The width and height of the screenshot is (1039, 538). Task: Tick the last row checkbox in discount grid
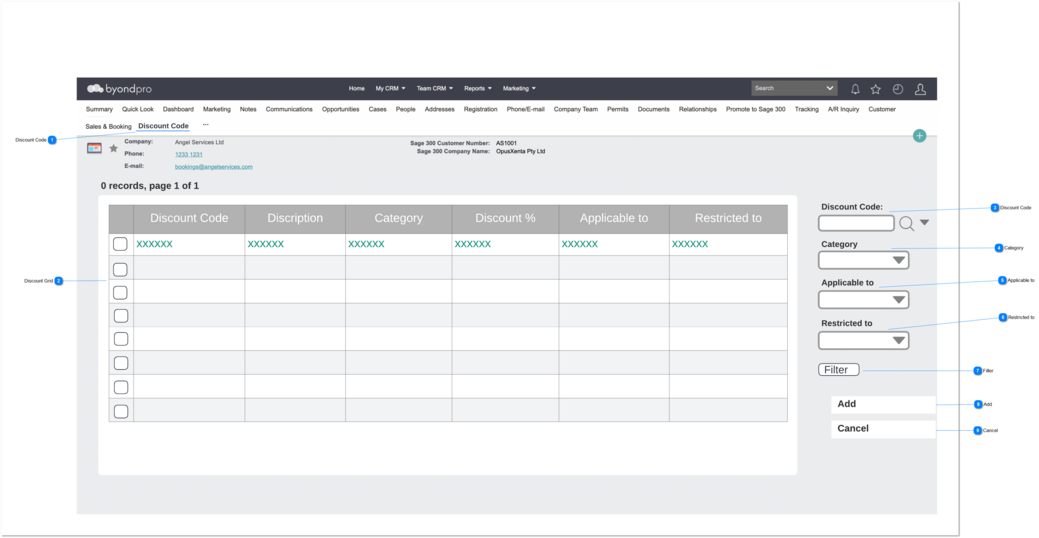pyautogui.click(x=121, y=411)
